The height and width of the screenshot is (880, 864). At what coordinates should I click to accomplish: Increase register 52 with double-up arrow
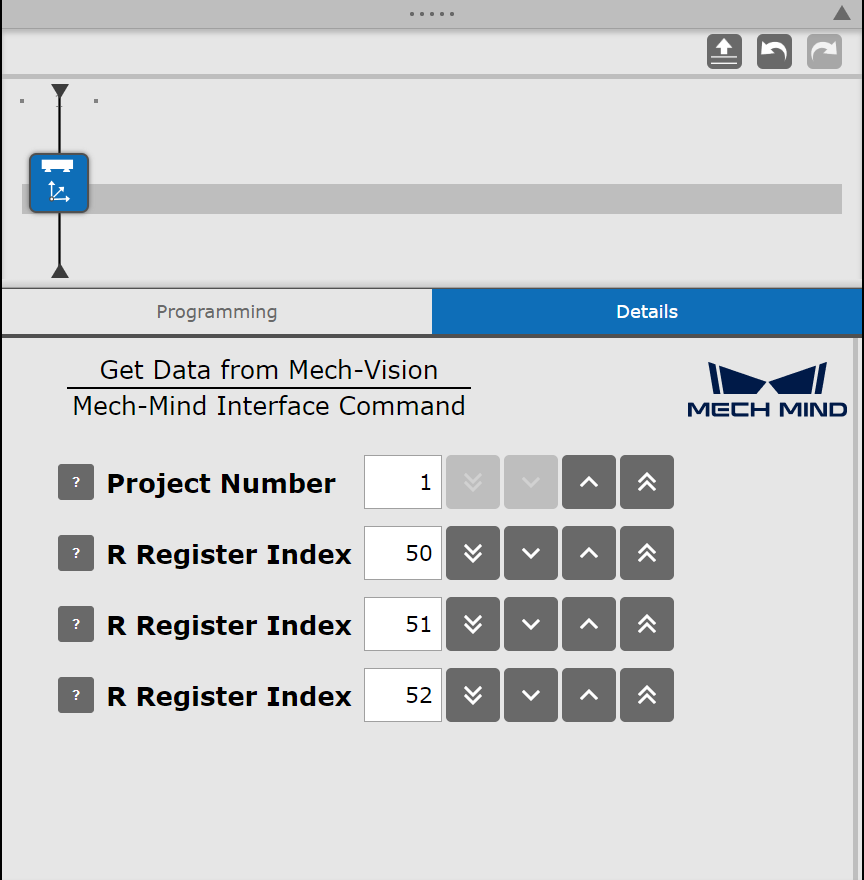(x=647, y=695)
